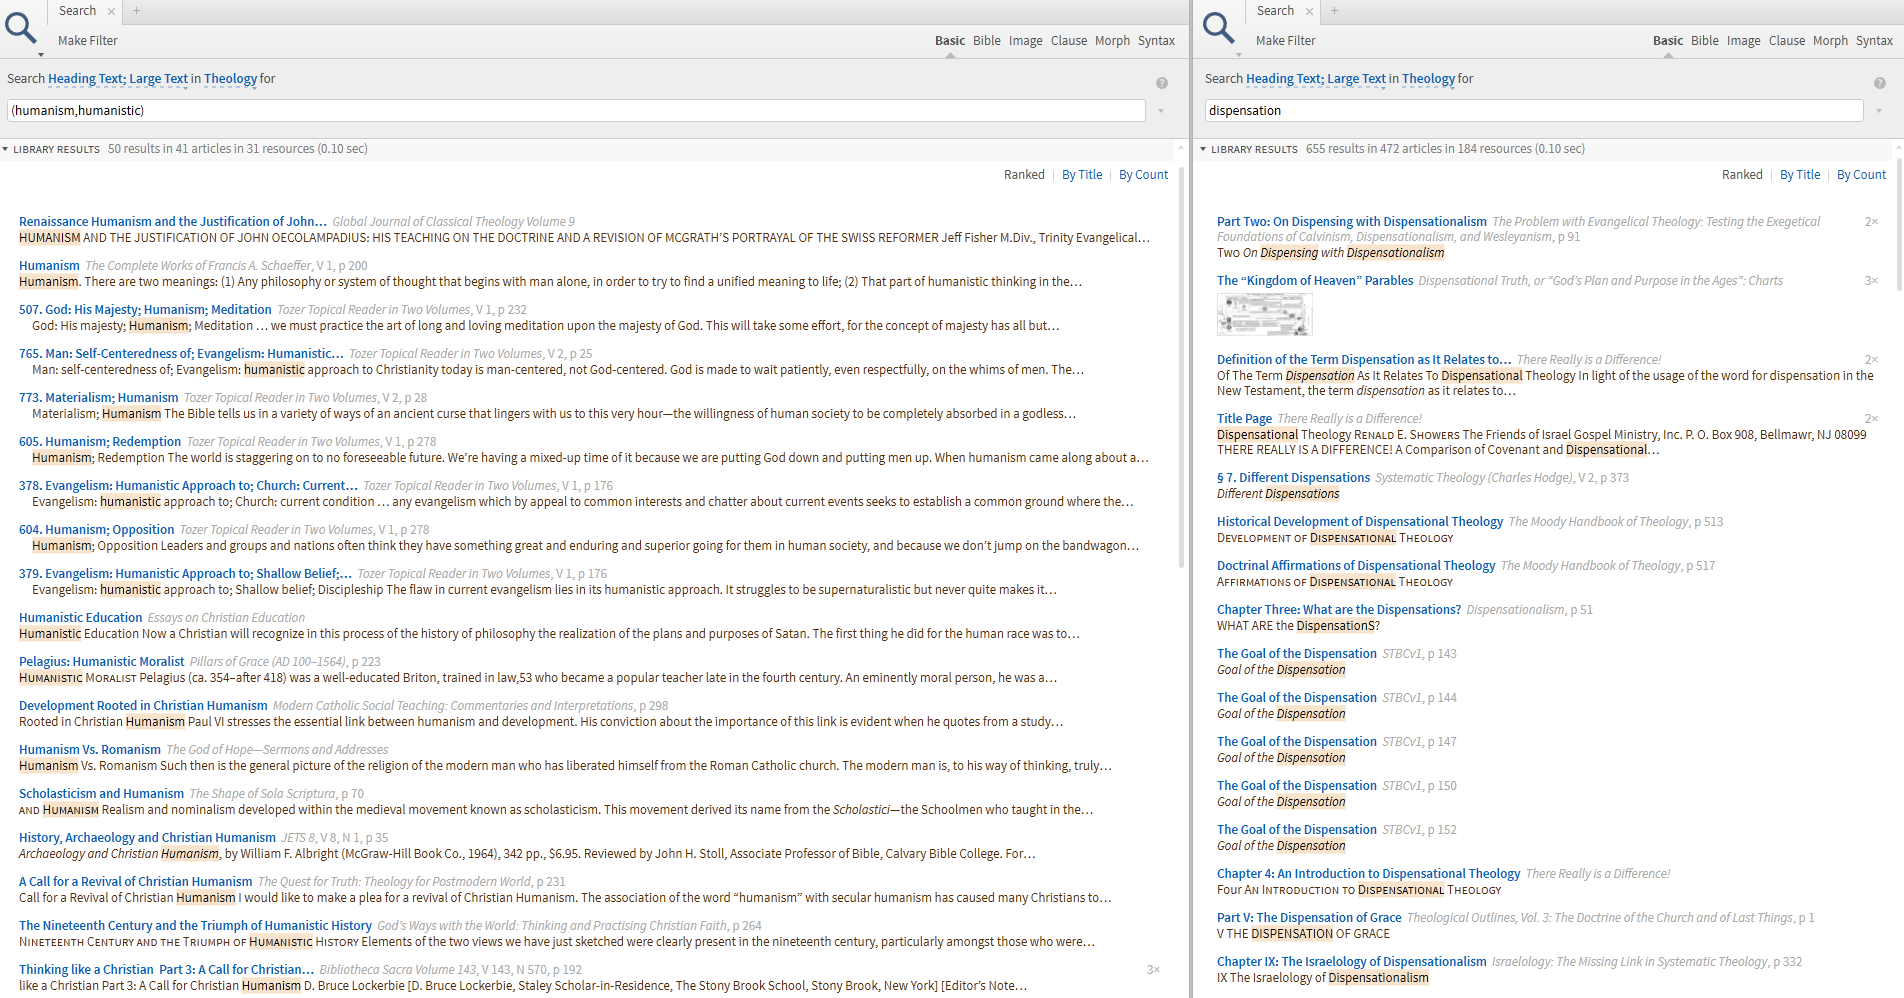The height and width of the screenshot is (998, 1904).
Task: Close the right Search tab
Action: [x=1309, y=11]
